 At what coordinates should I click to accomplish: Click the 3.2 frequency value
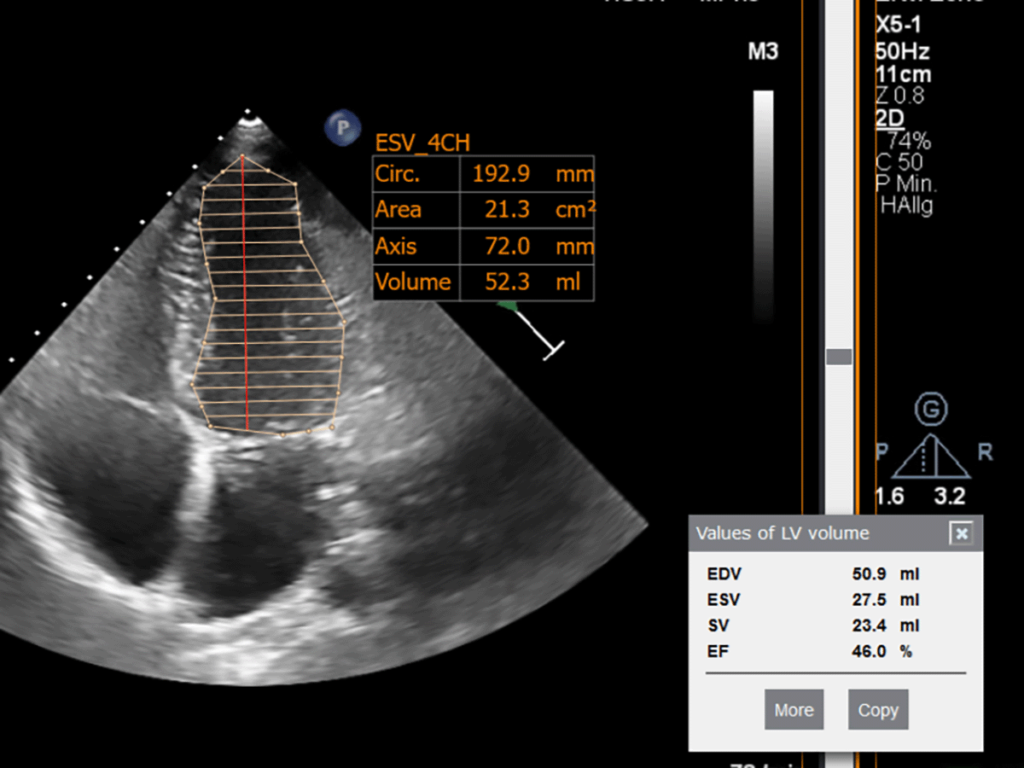[950, 496]
